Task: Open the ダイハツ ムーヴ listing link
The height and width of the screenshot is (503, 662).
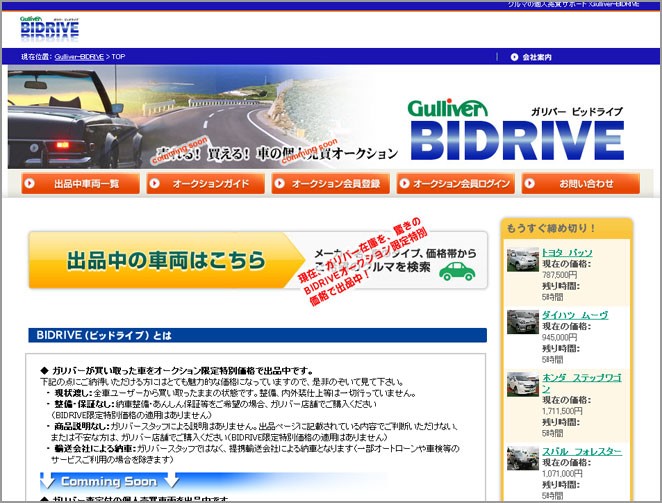Action: click(x=575, y=315)
